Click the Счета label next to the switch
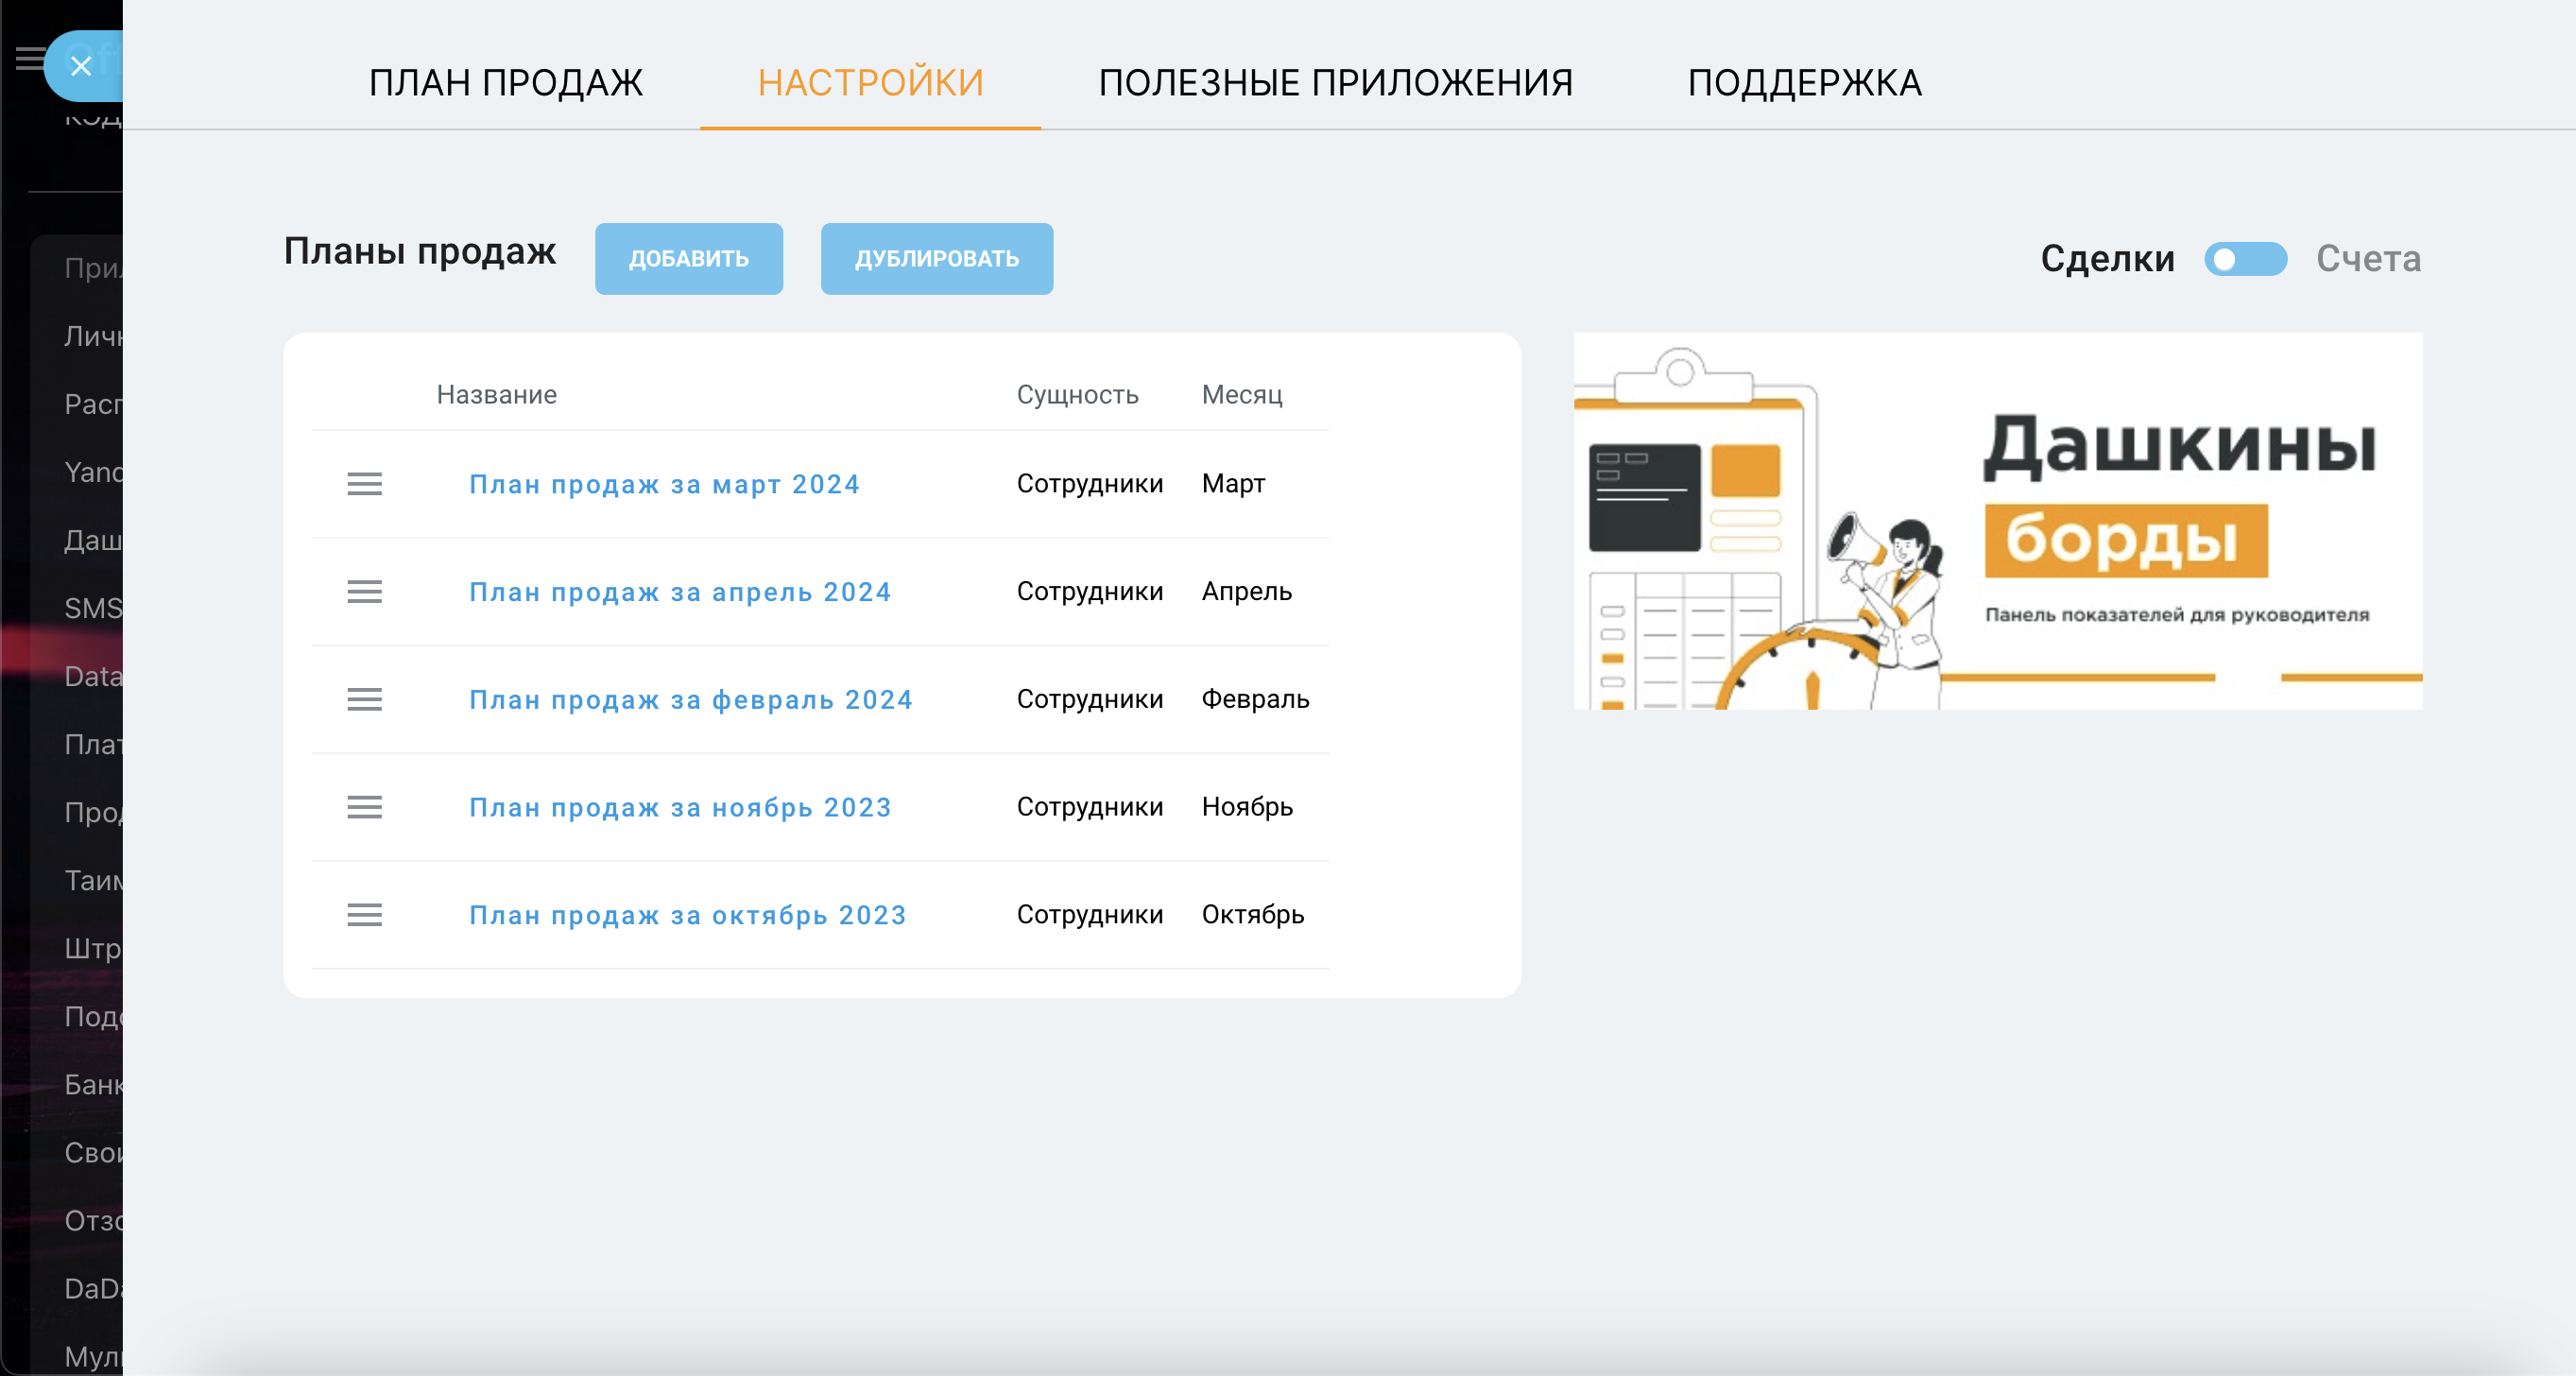 (x=2368, y=259)
